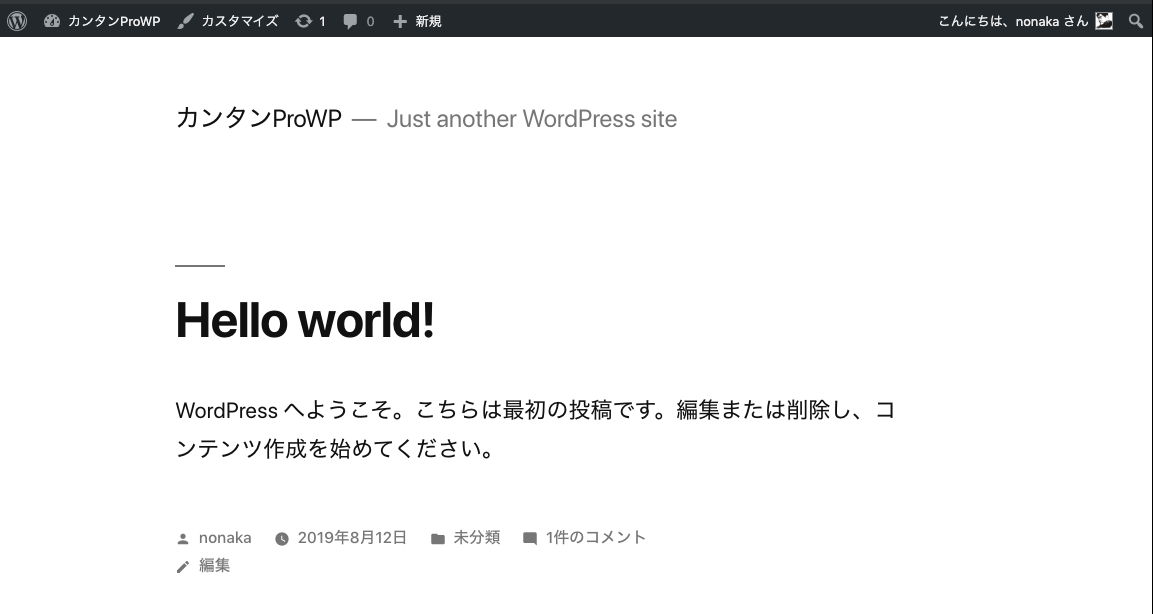Open the WordPress logo menu
The height and width of the screenshot is (614, 1153).
pos(17,21)
